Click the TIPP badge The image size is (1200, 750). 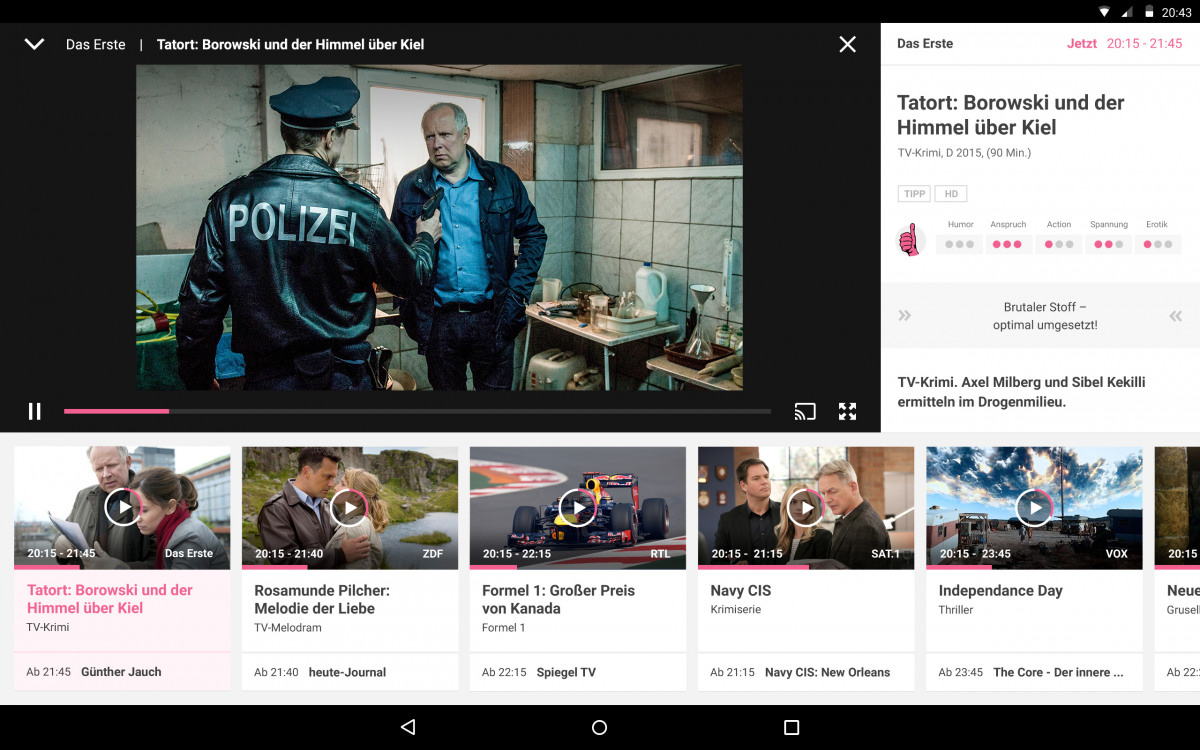[914, 194]
